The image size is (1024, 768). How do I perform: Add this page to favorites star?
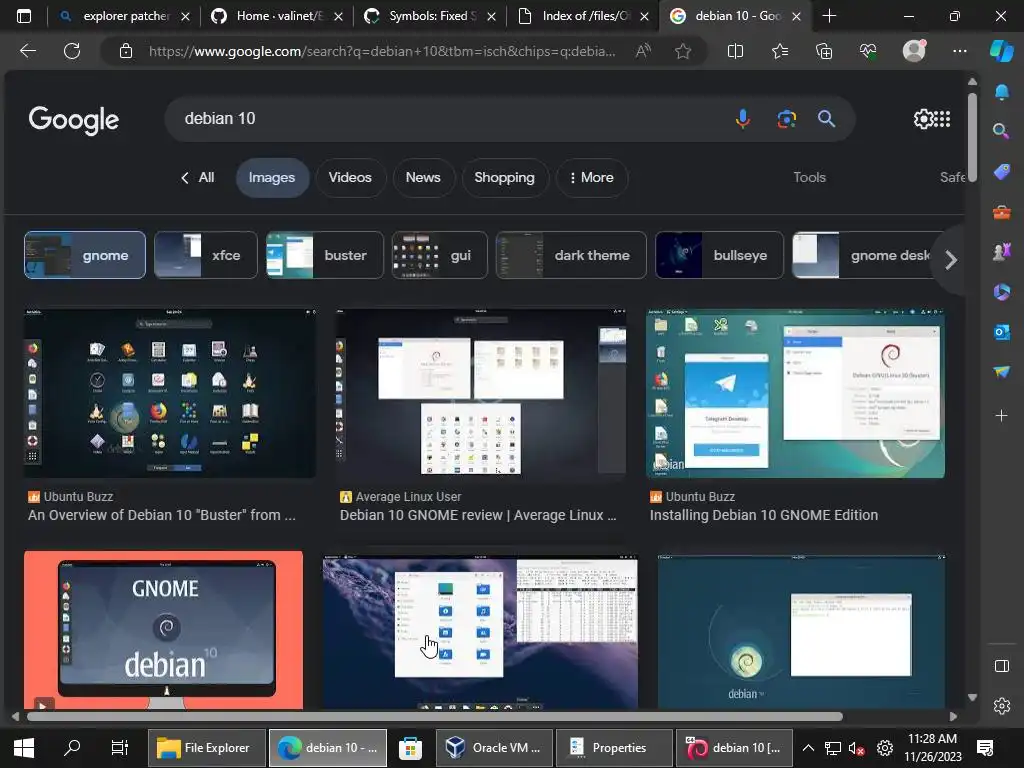pos(683,51)
